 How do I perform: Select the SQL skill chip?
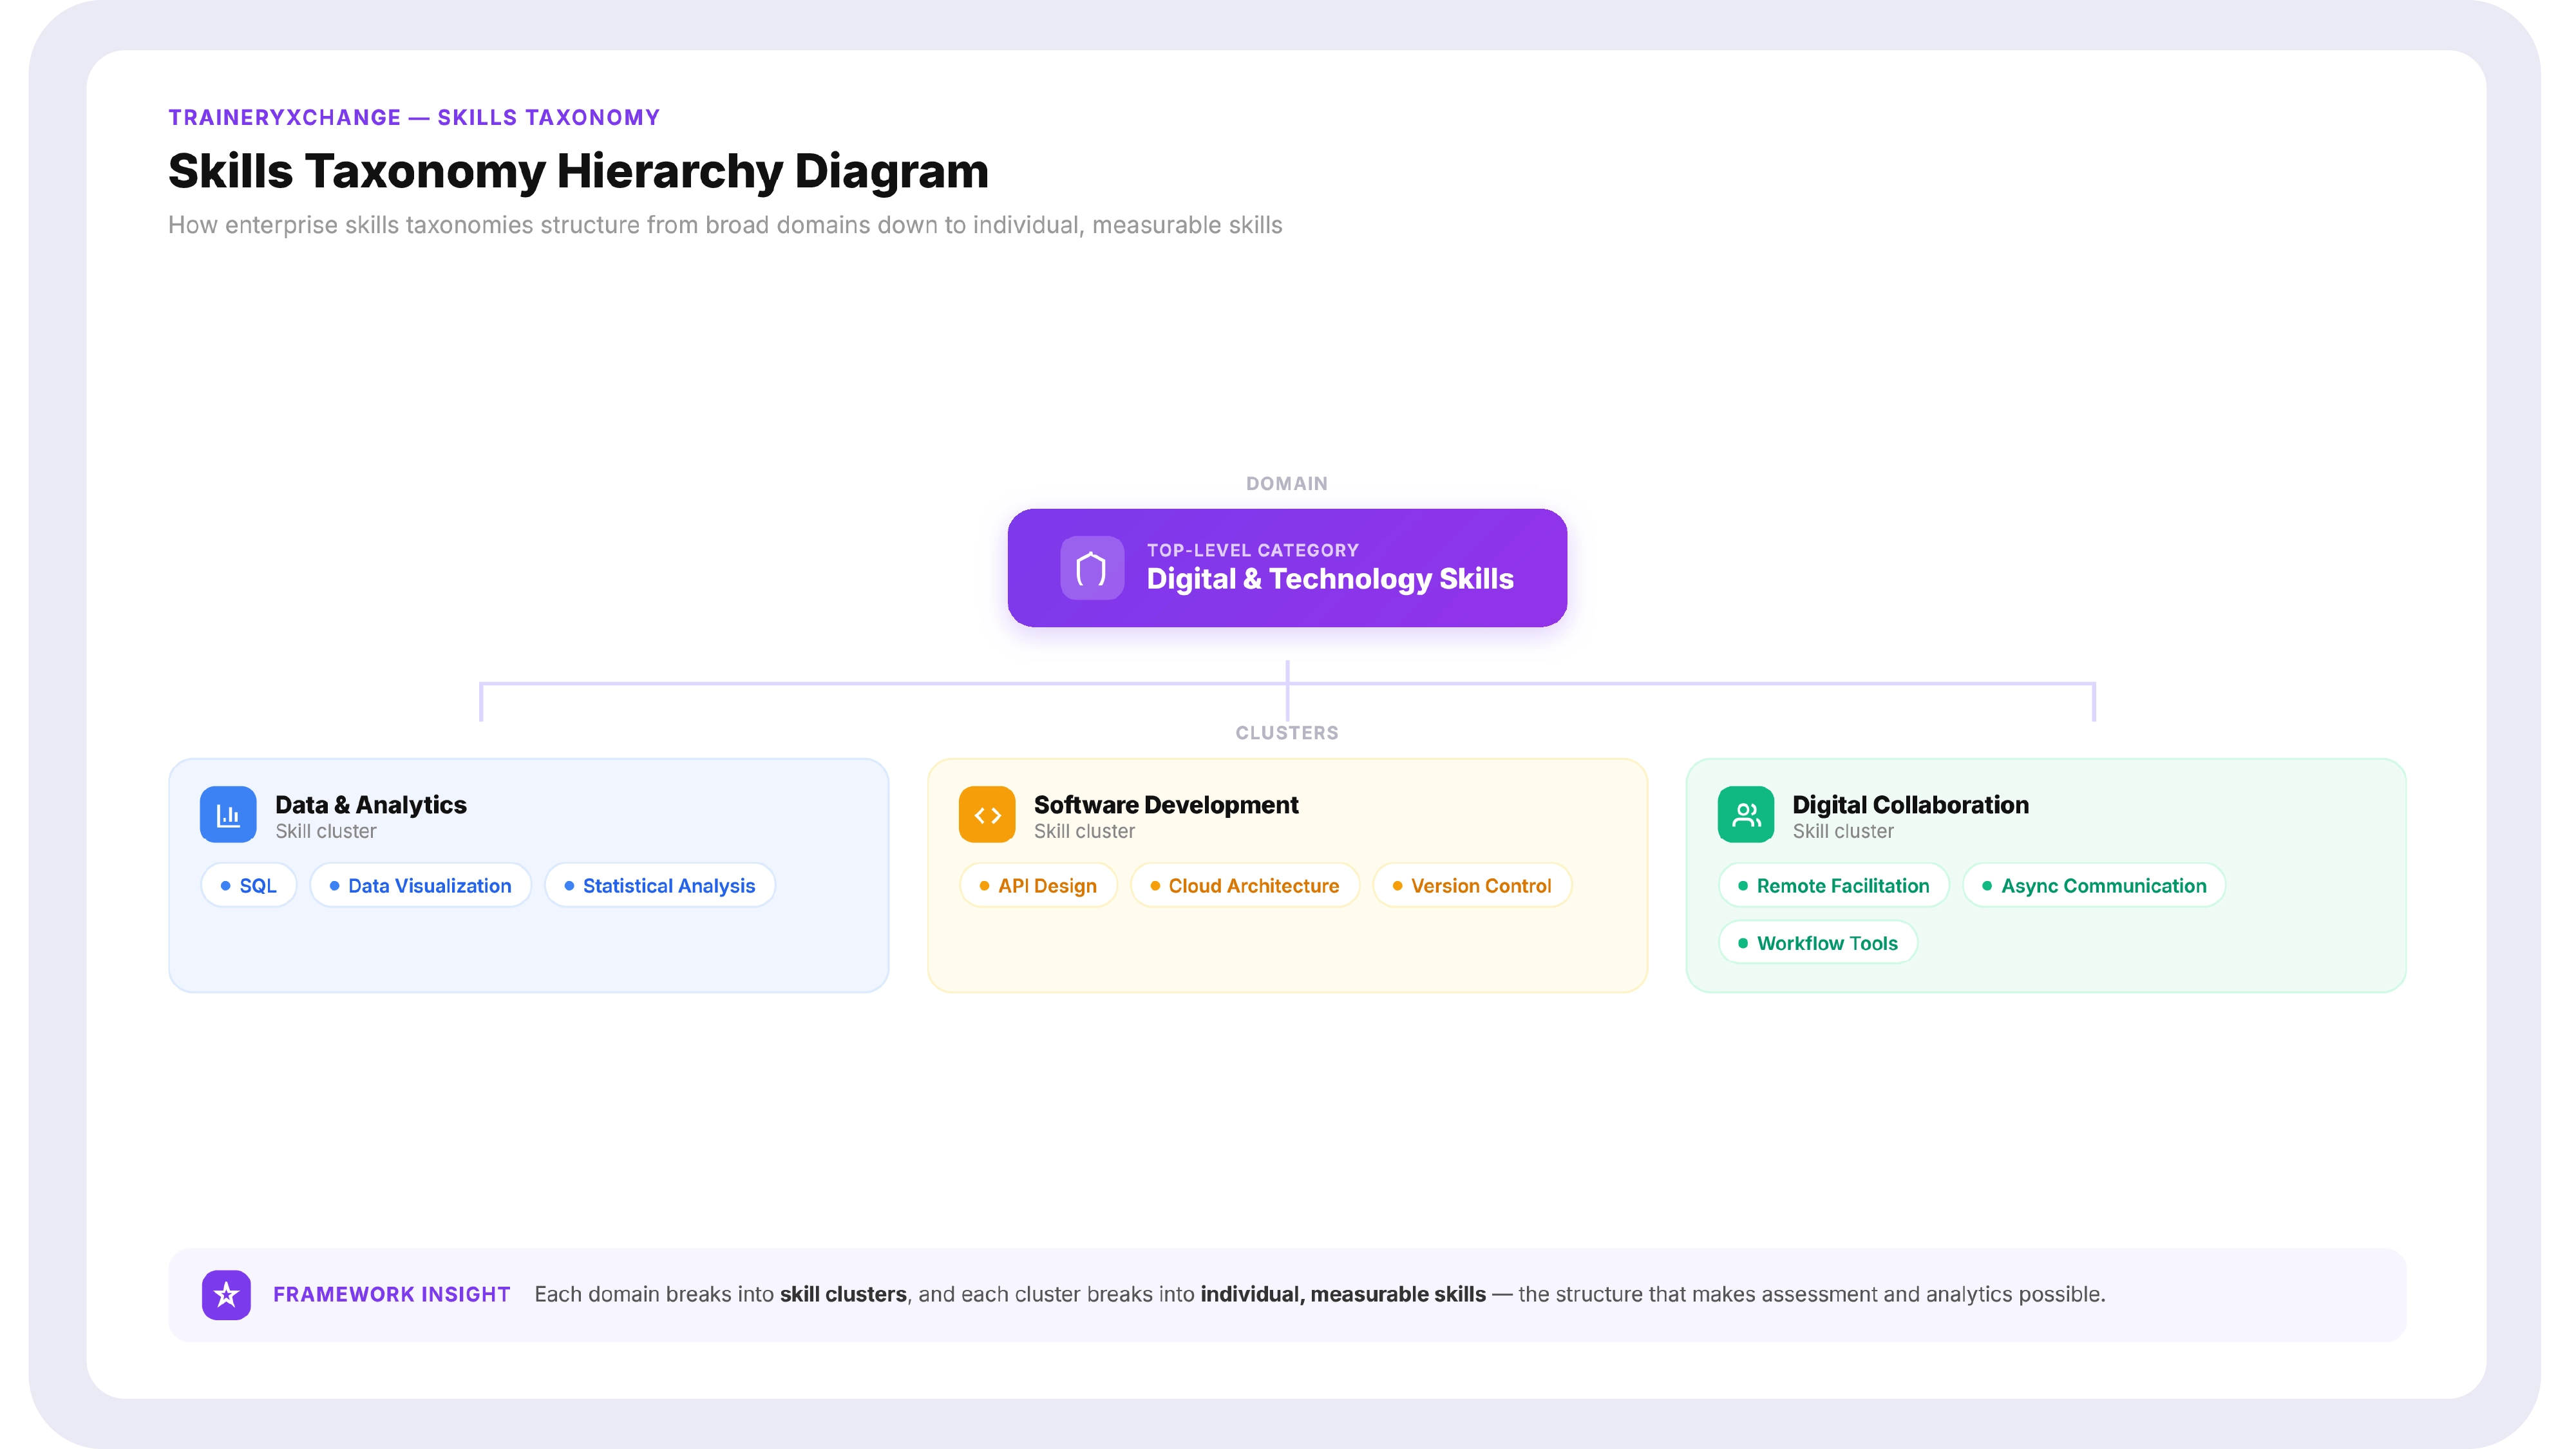pyautogui.click(x=249, y=886)
